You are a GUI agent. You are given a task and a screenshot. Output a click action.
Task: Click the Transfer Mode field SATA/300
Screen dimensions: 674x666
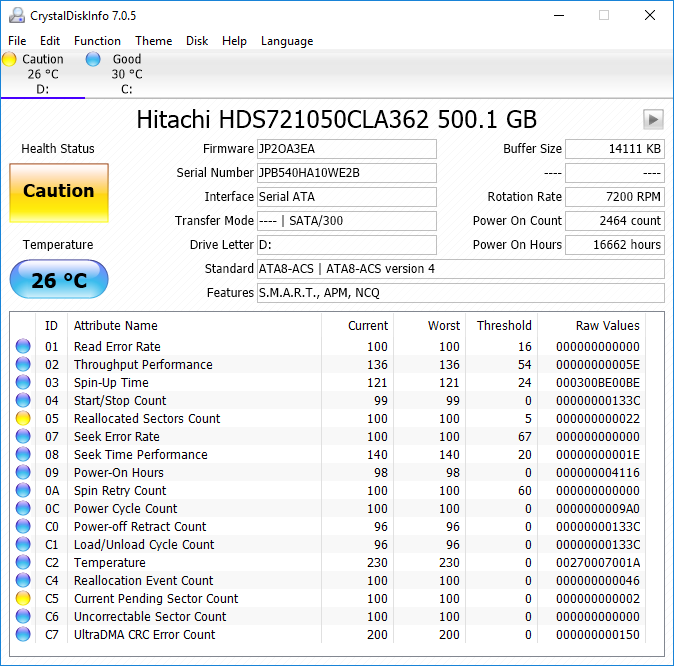[347, 221]
